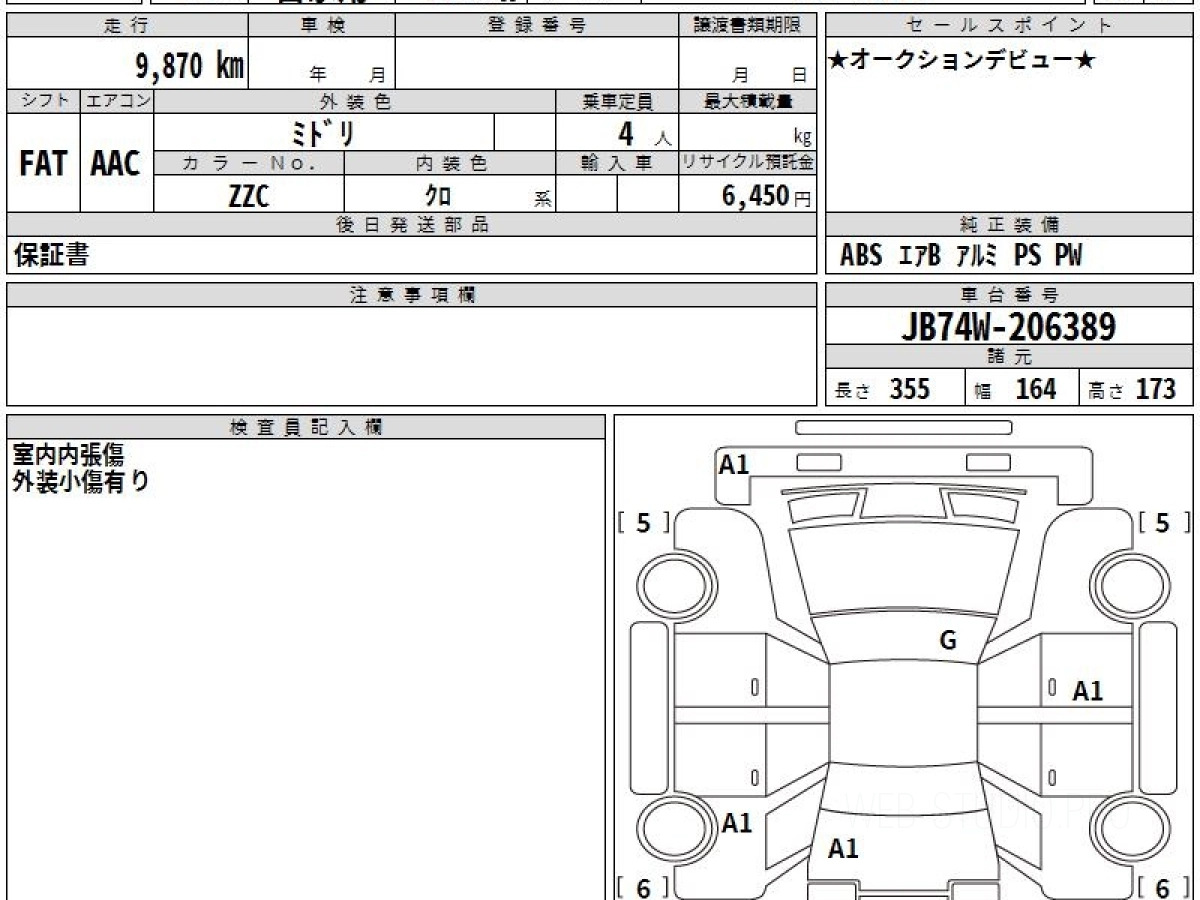The image size is (1200, 900).
Task: Click the 保証書 entry in later-shipped parts
Action: (x=51, y=255)
